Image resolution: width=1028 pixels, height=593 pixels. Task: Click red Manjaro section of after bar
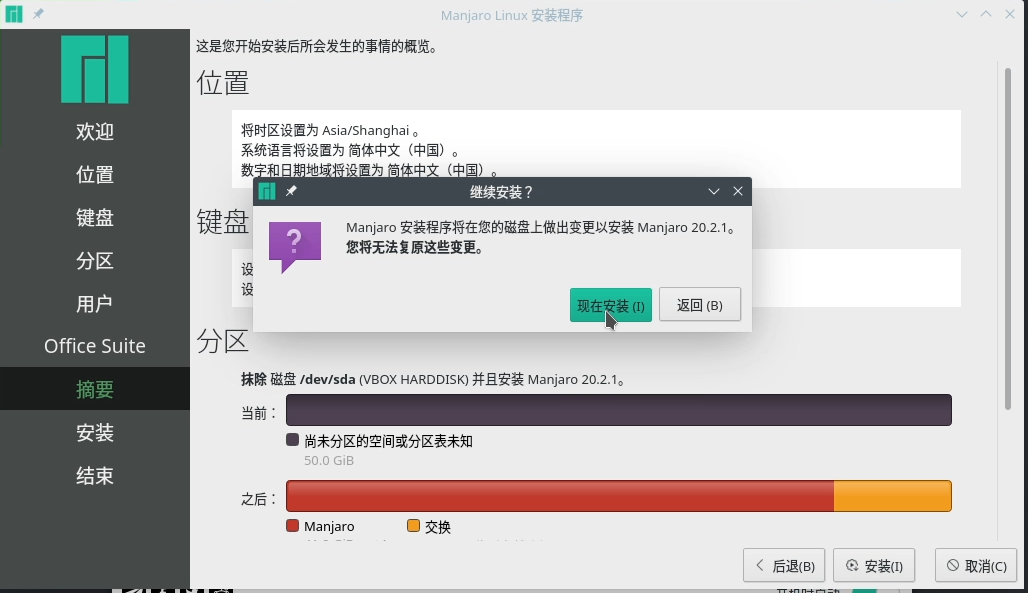pyautogui.click(x=560, y=496)
